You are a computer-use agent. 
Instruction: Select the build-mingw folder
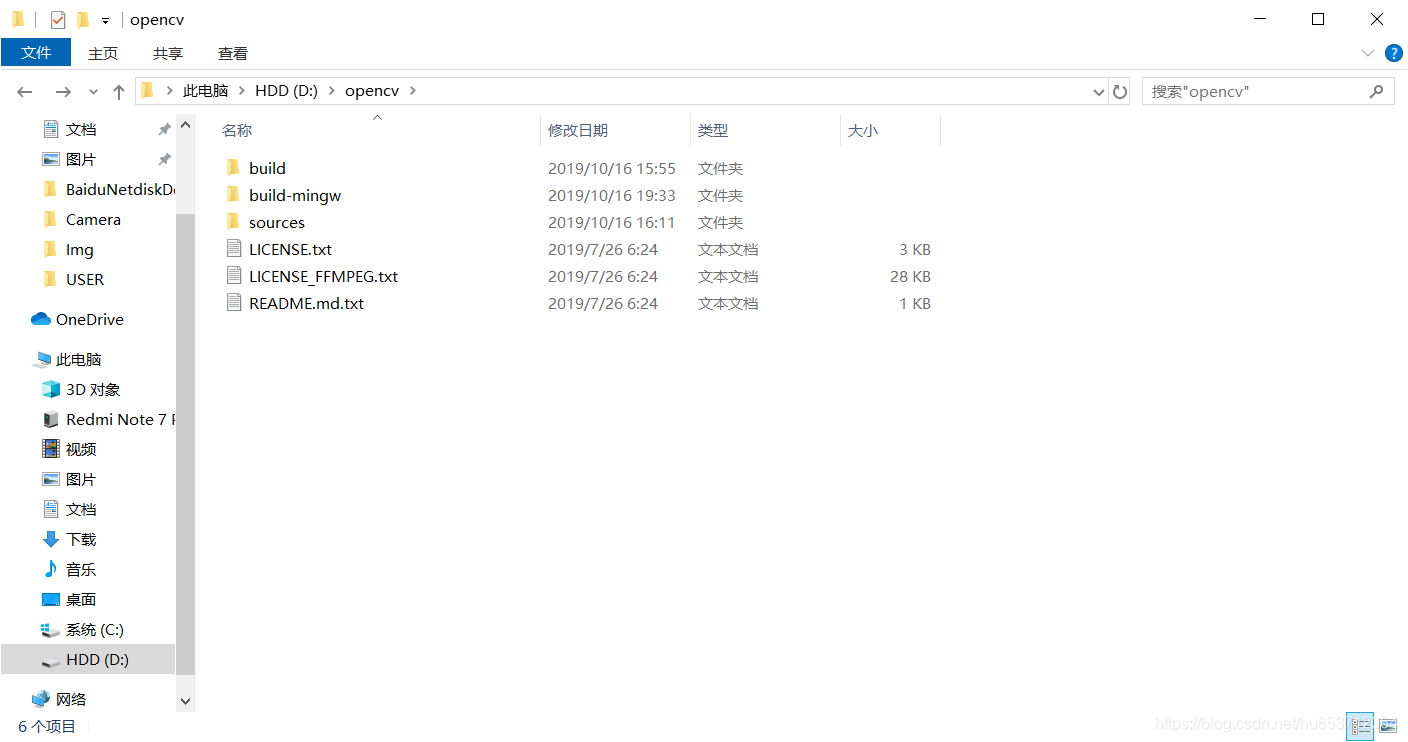[294, 194]
